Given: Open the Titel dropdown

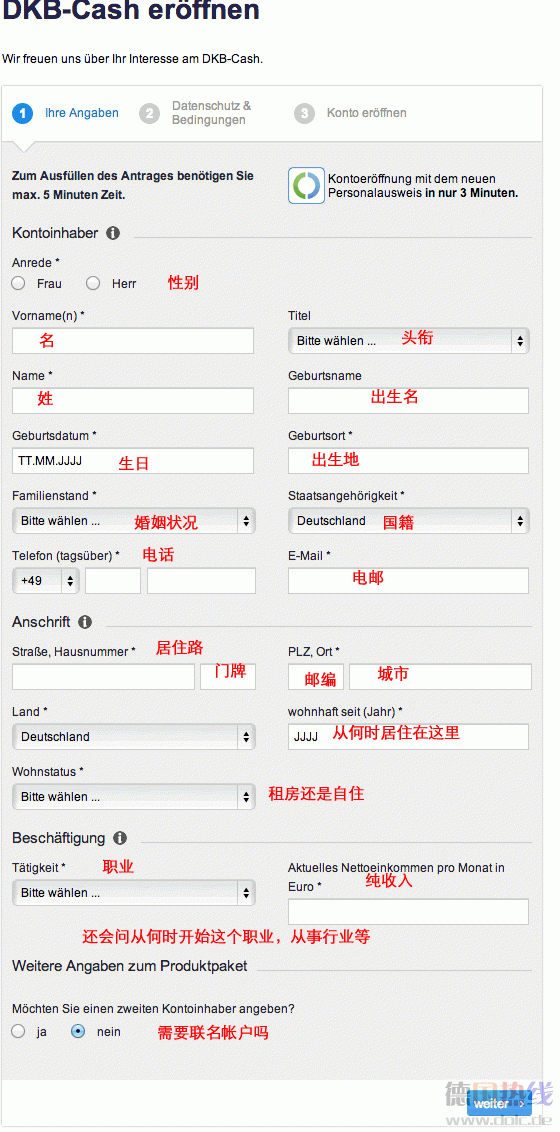Looking at the screenshot, I should pos(408,341).
